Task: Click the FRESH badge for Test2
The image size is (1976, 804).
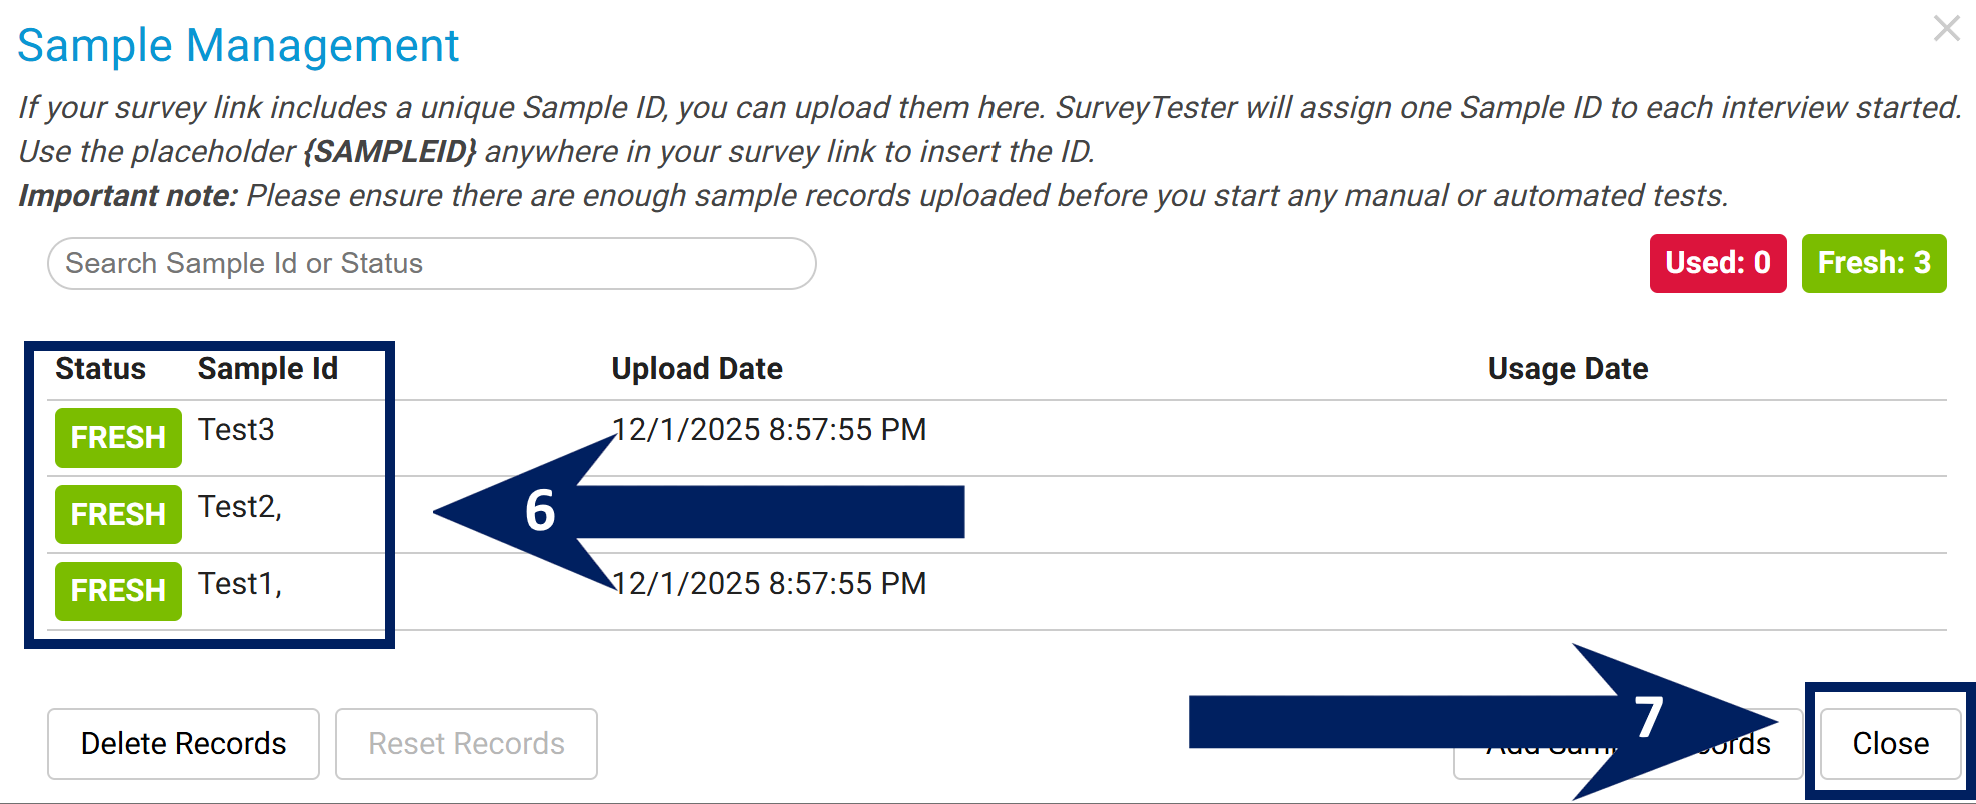Action: point(118,514)
